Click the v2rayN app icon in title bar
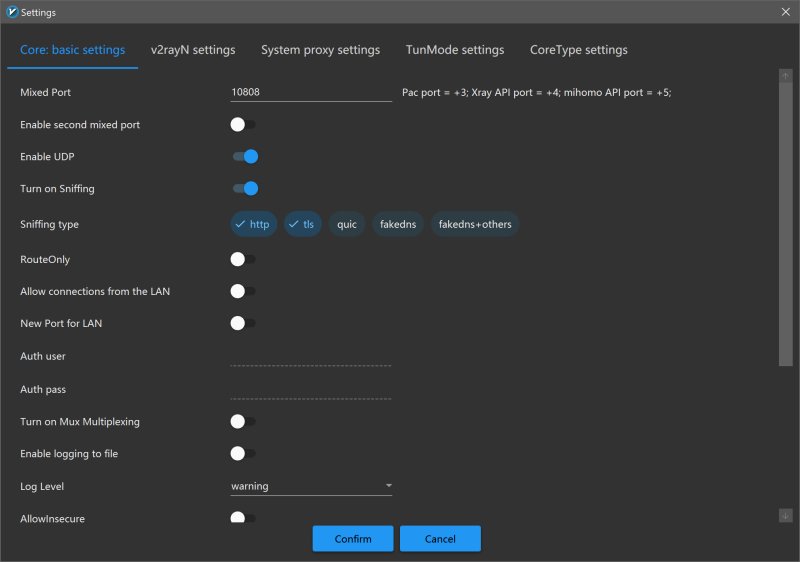The height and width of the screenshot is (562, 800). tap(12, 12)
